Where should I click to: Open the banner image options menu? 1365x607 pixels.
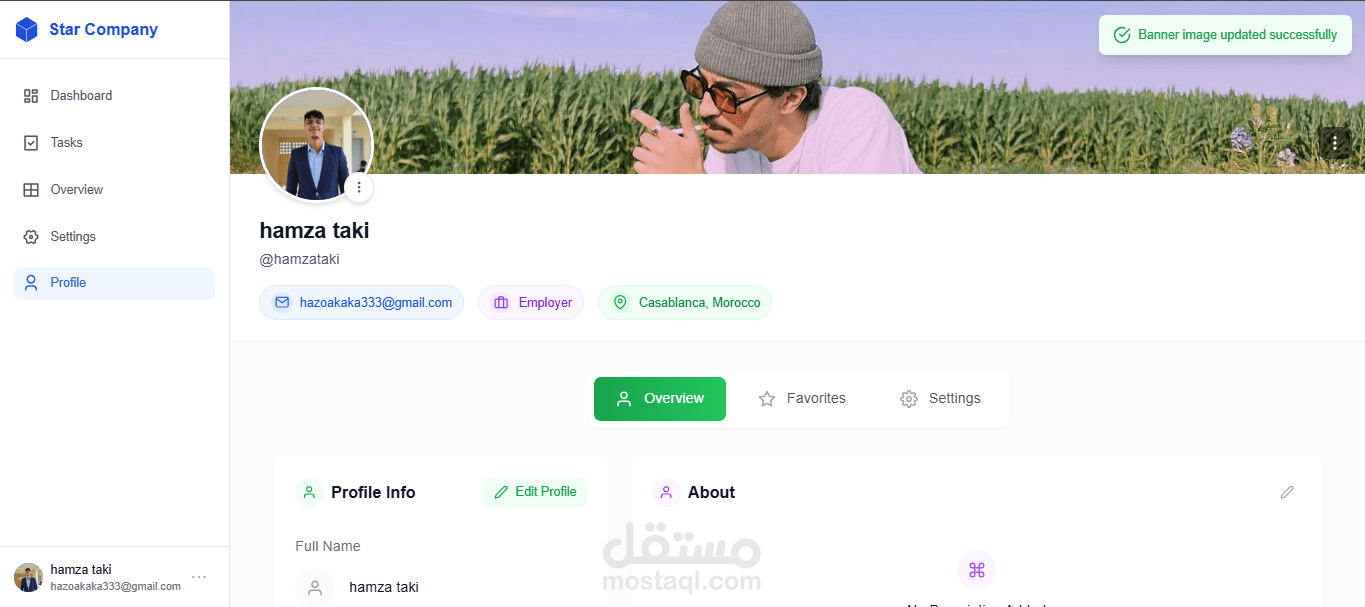click(x=1335, y=143)
